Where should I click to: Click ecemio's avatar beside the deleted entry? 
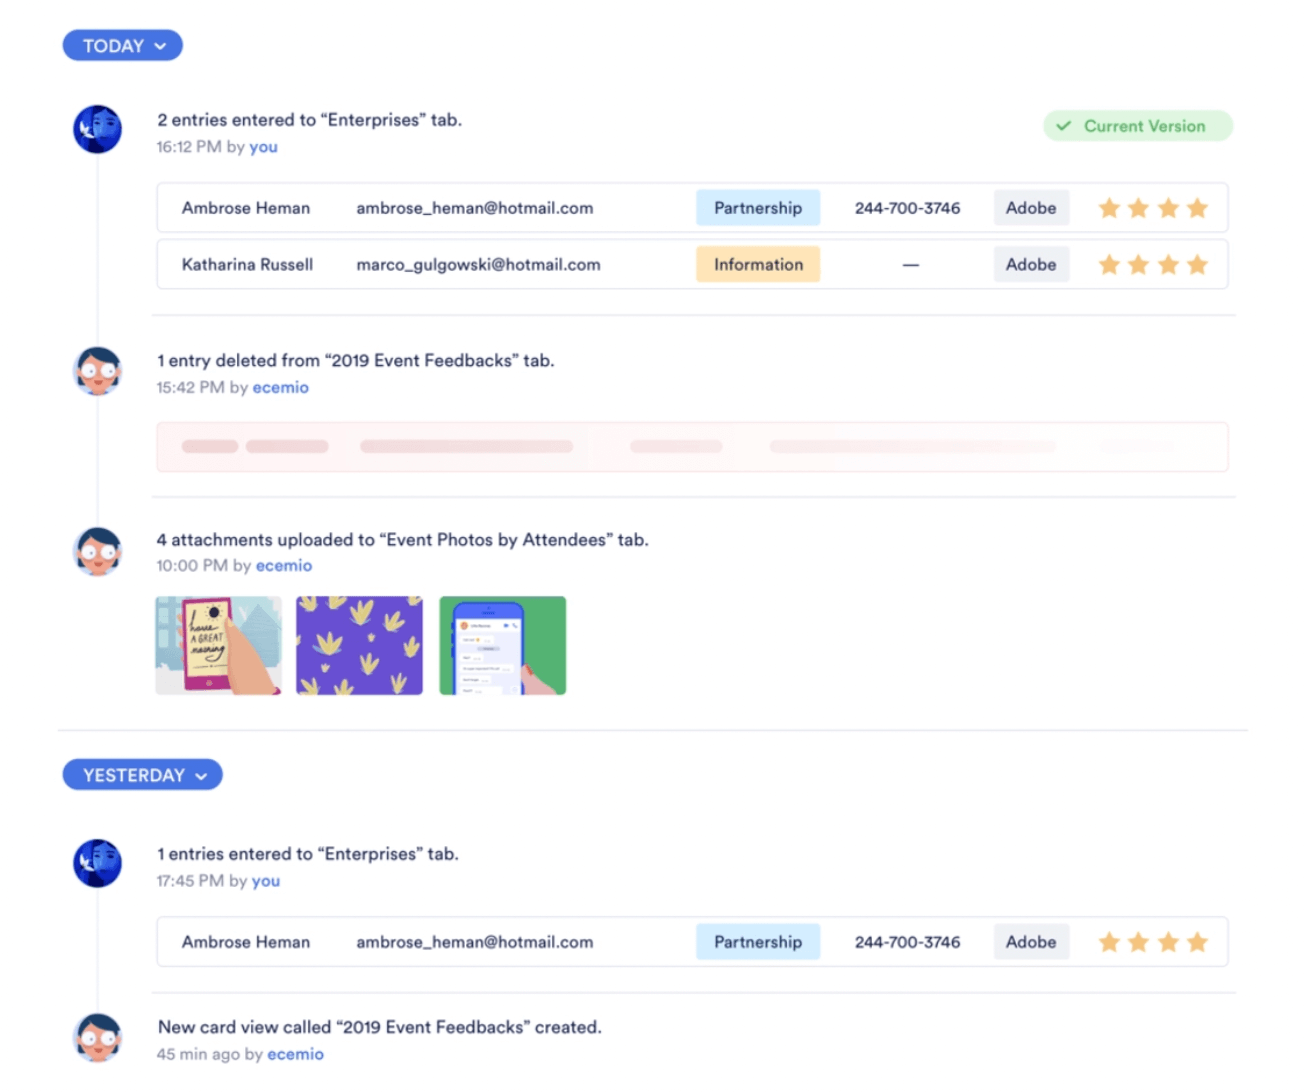[x=97, y=371]
